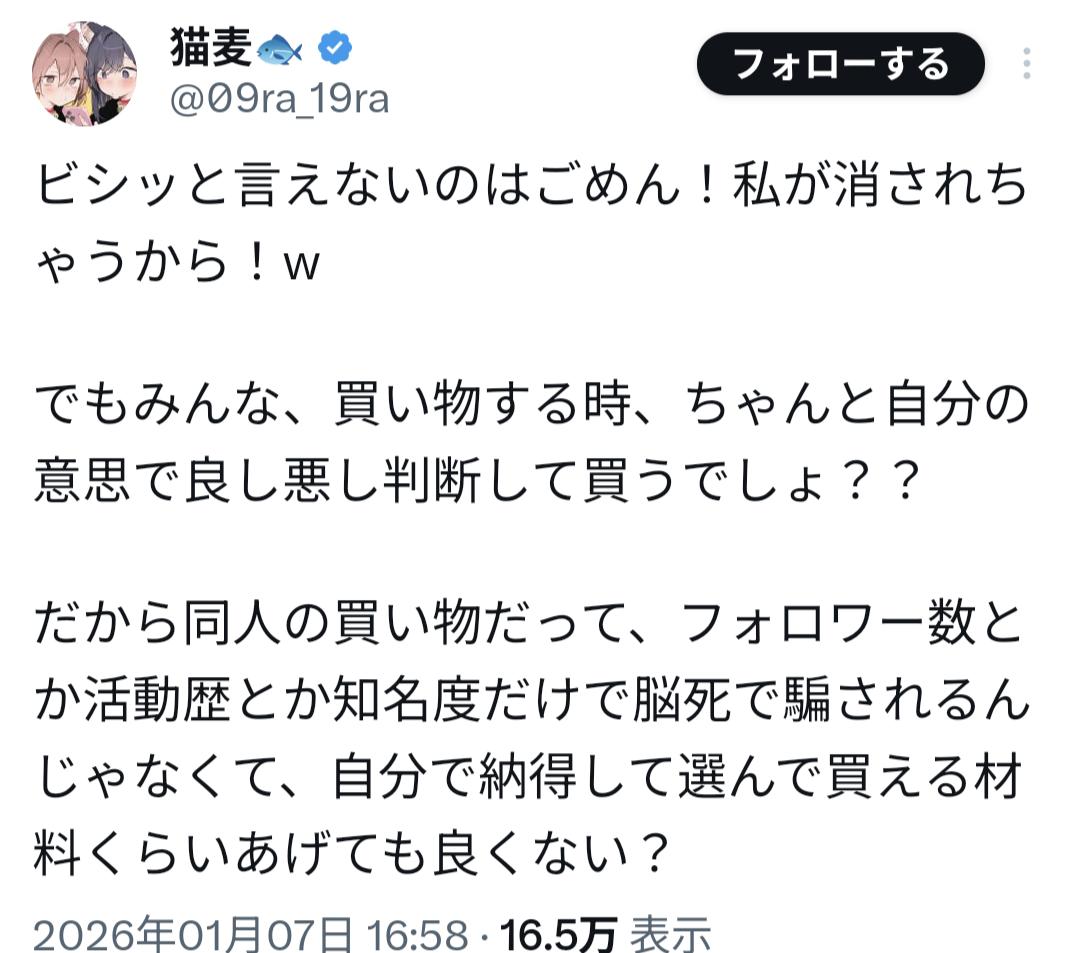This screenshot has height=953, width=1080.
Task: Click the fish emoji beside the name
Action: point(280,49)
